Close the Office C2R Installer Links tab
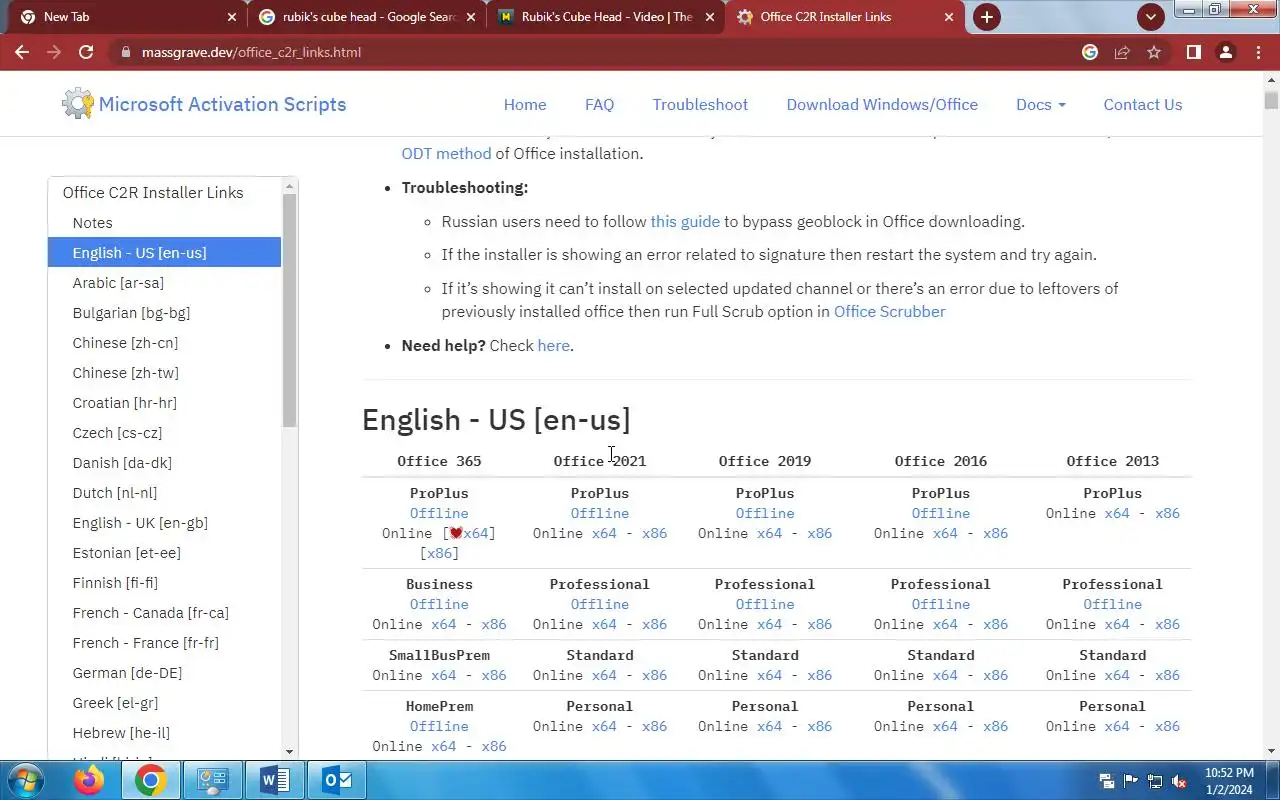The height and width of the screenshot is (800, 1280). pyautogui.click(x=949, y=17)
